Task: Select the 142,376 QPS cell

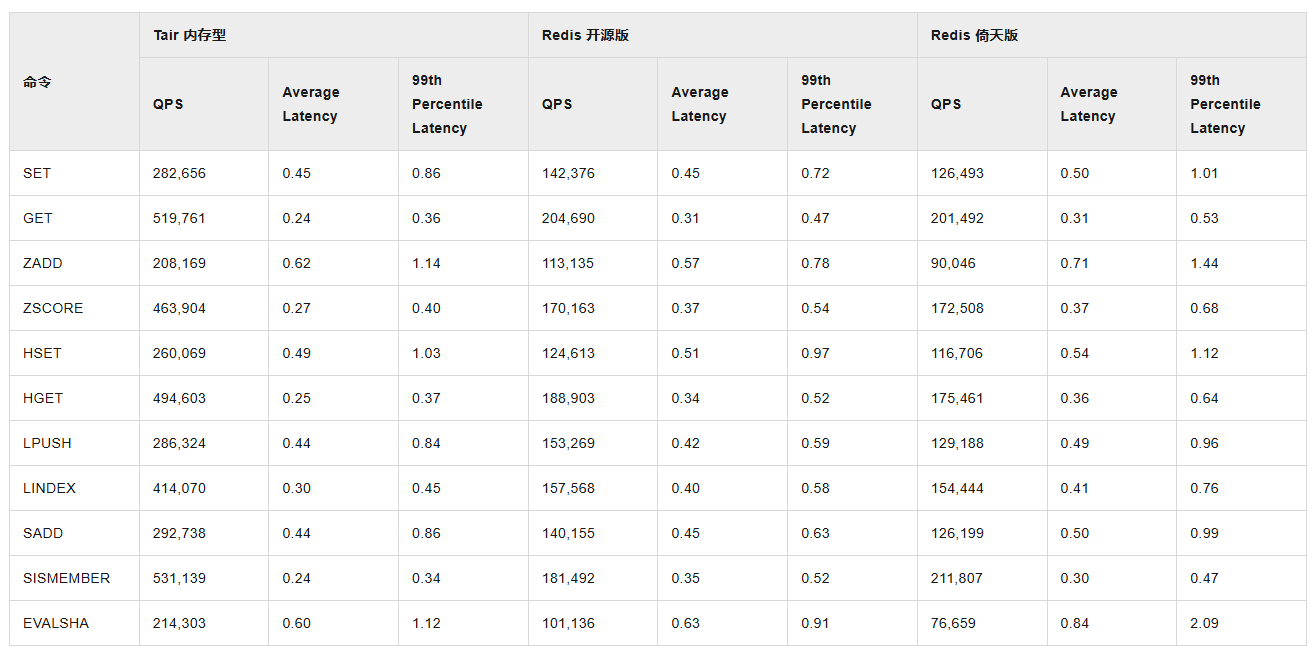Action: coord(568,173)
